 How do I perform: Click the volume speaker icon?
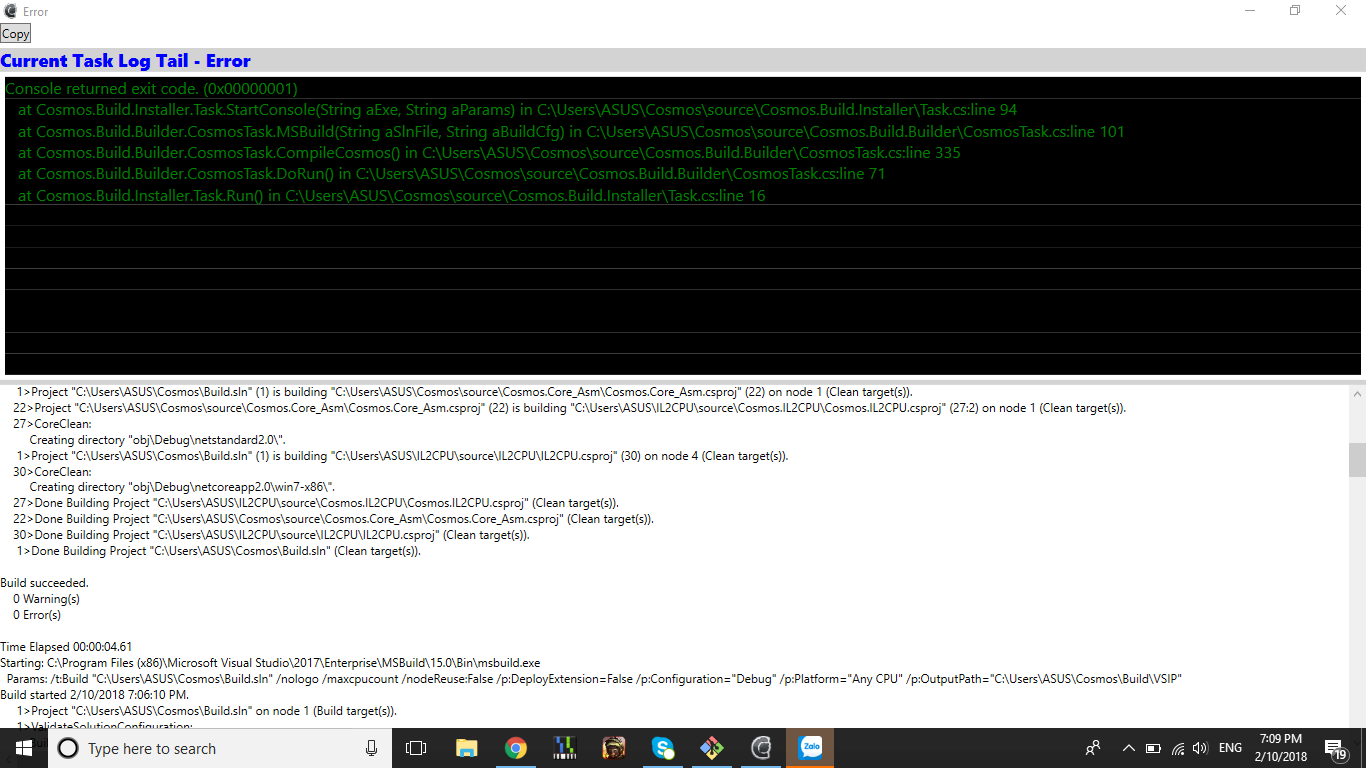pos(1200,748)
